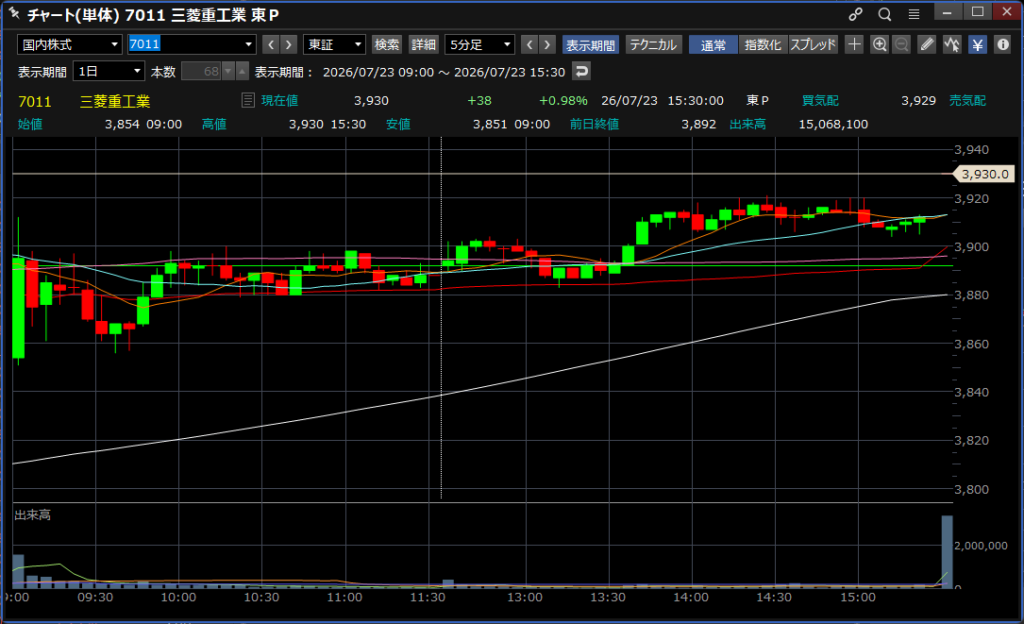Switch to 通常 chart mode

point(713,44)
